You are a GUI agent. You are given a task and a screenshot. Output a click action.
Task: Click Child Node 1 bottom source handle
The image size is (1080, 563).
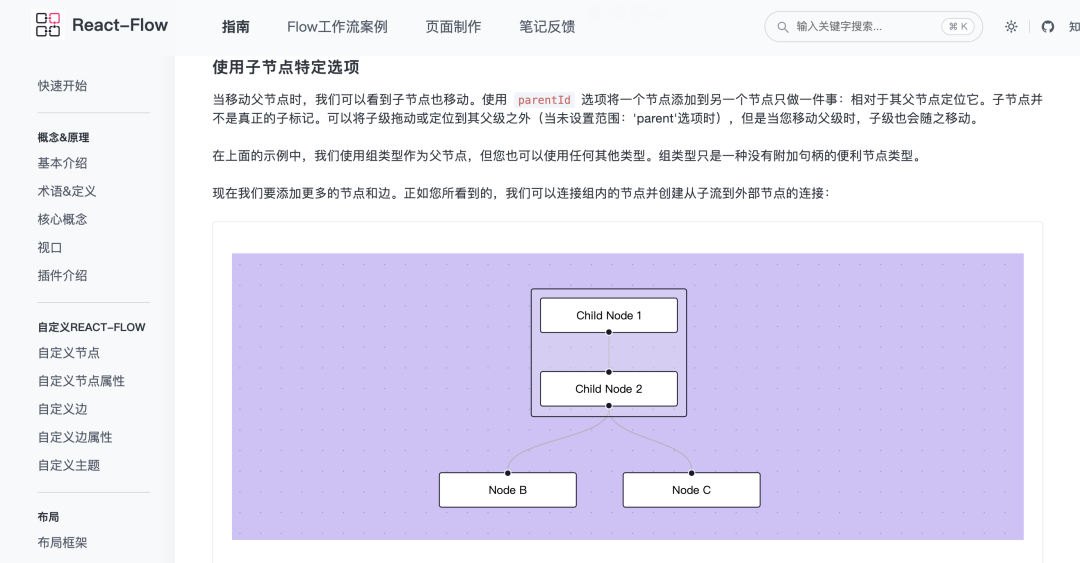(x=609, y=332)
